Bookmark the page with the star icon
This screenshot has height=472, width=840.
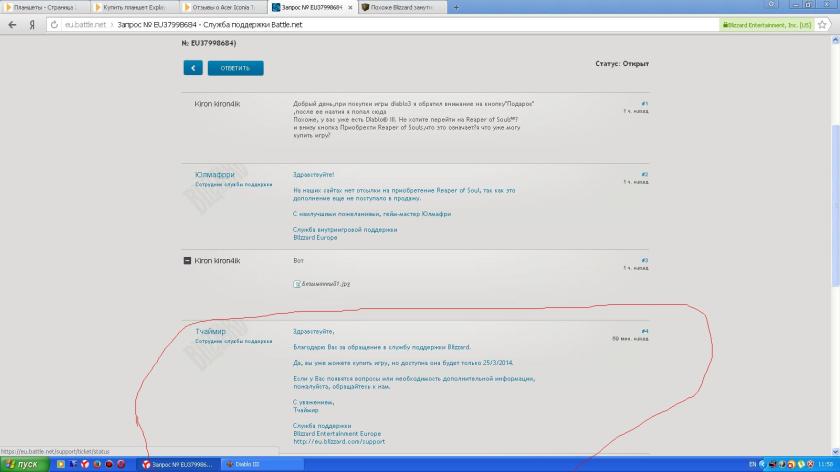click(822, 25)
